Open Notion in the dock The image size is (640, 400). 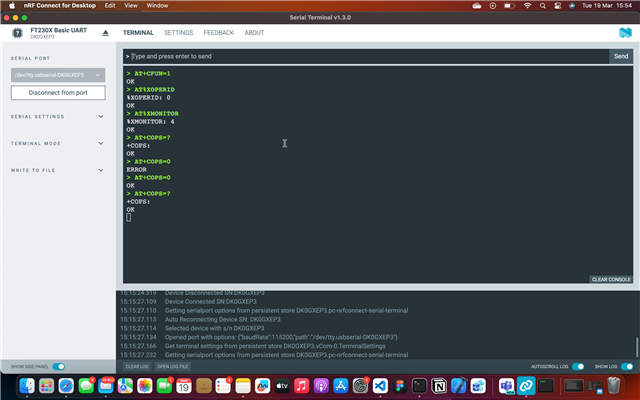[x=439, y=385]
